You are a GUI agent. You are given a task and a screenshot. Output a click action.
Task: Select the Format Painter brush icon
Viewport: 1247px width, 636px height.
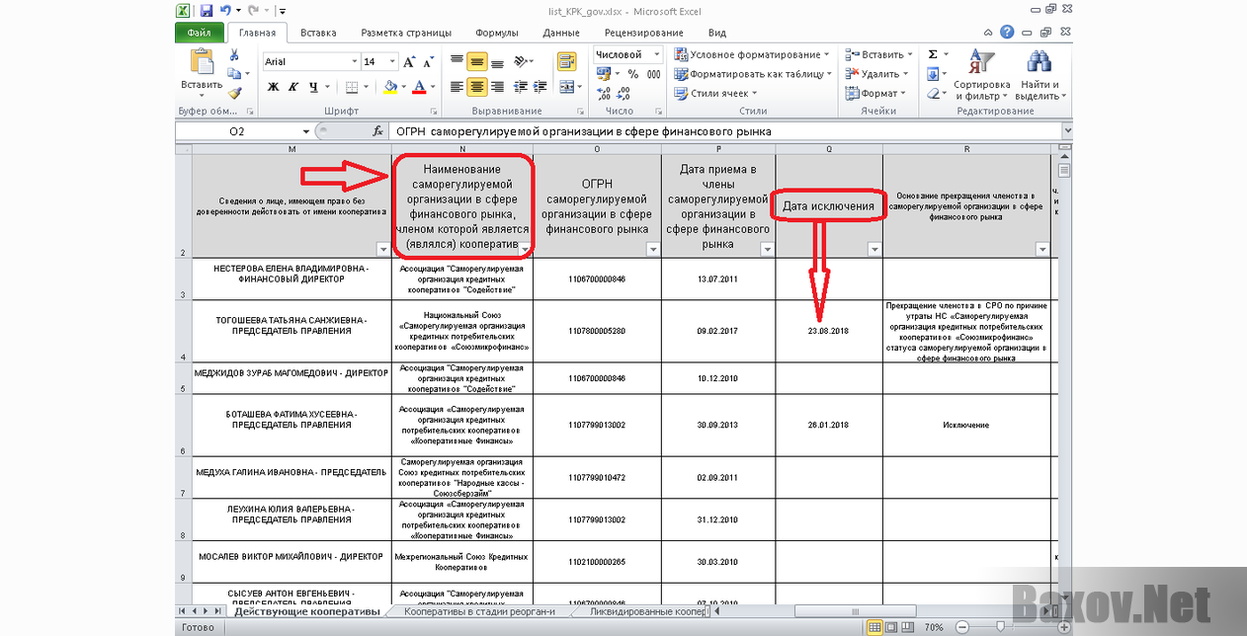234,93
